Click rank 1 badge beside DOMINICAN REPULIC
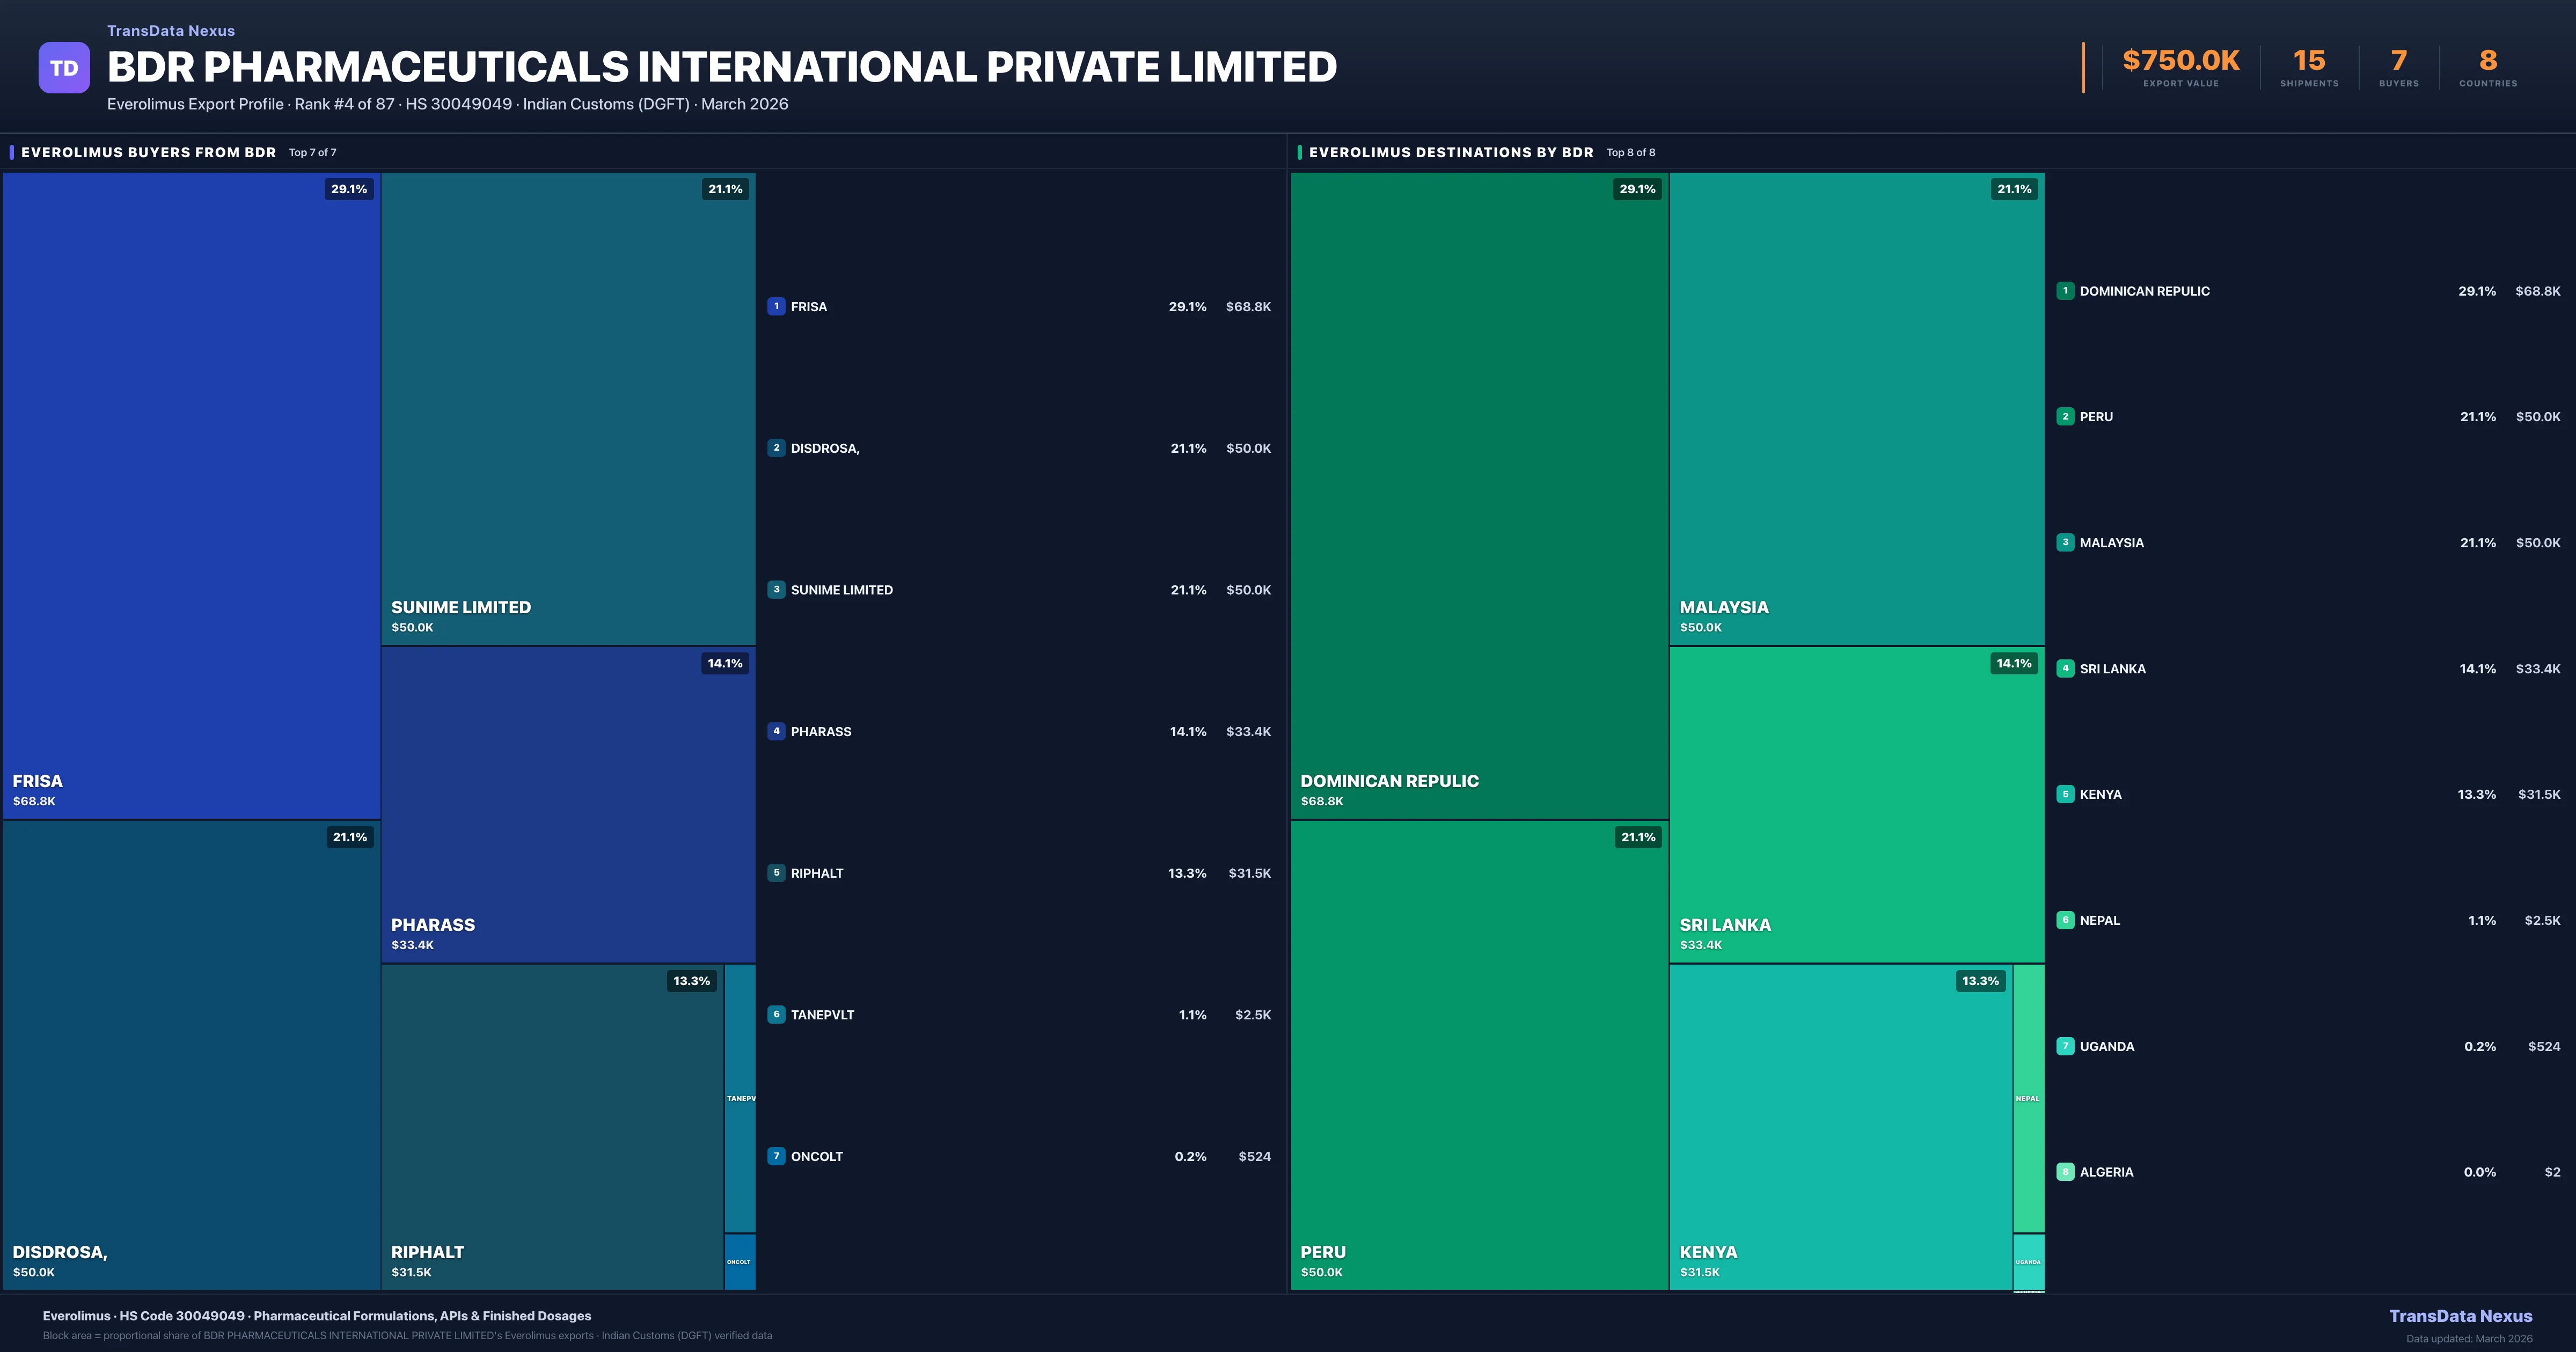The width and height of the screenshot is (2576, 1352). point(2065,291)
